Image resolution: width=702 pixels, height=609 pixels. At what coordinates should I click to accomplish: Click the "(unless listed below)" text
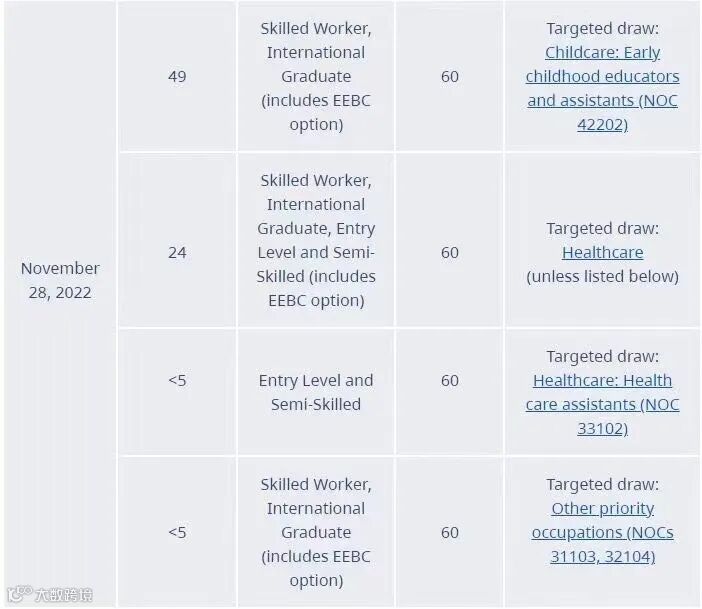pyautogui.click(x=602, y=276)
